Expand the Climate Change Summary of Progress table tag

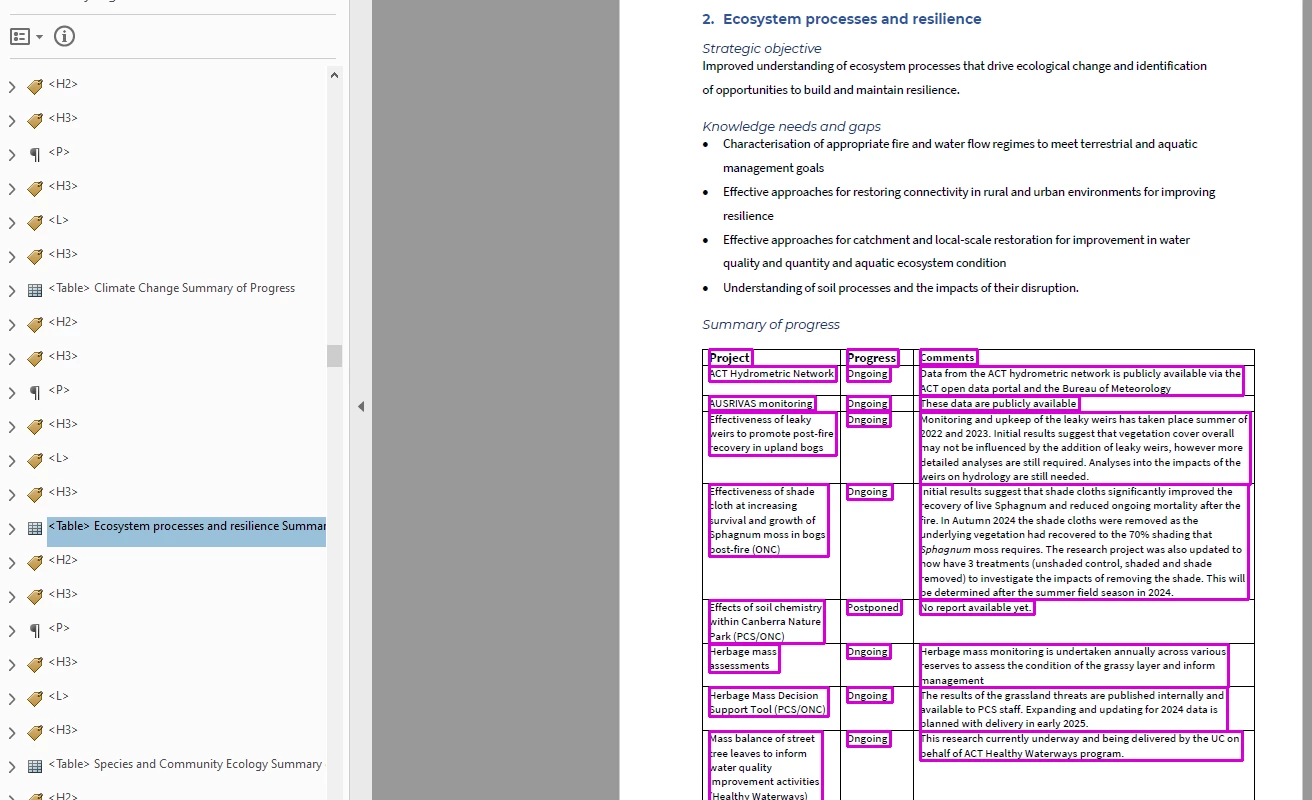[x=12, y=290]
